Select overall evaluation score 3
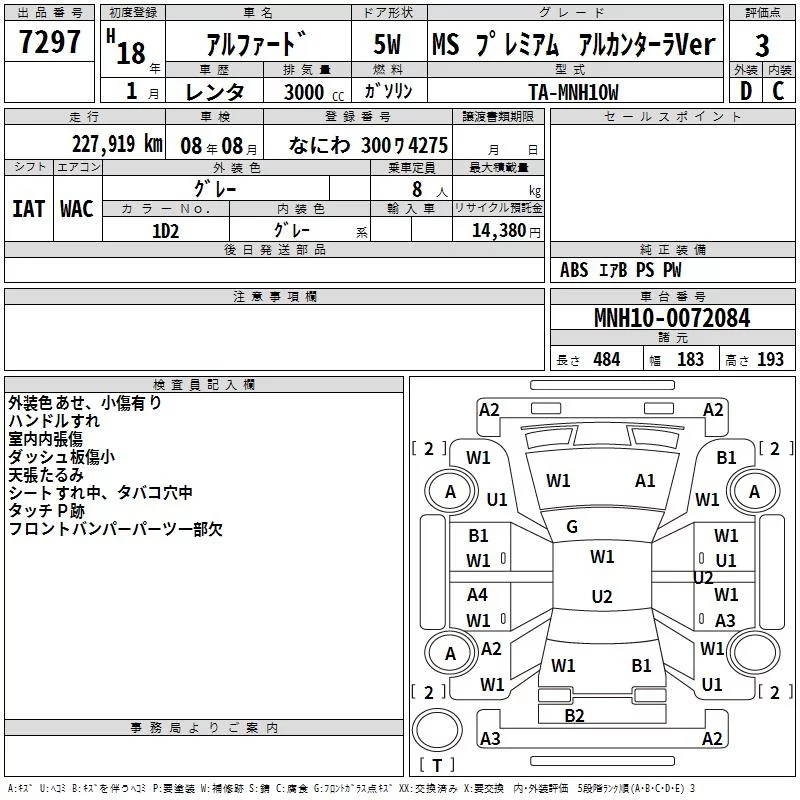Image resolution: width=800 pixels, height=800 pixels. [762, 46]
